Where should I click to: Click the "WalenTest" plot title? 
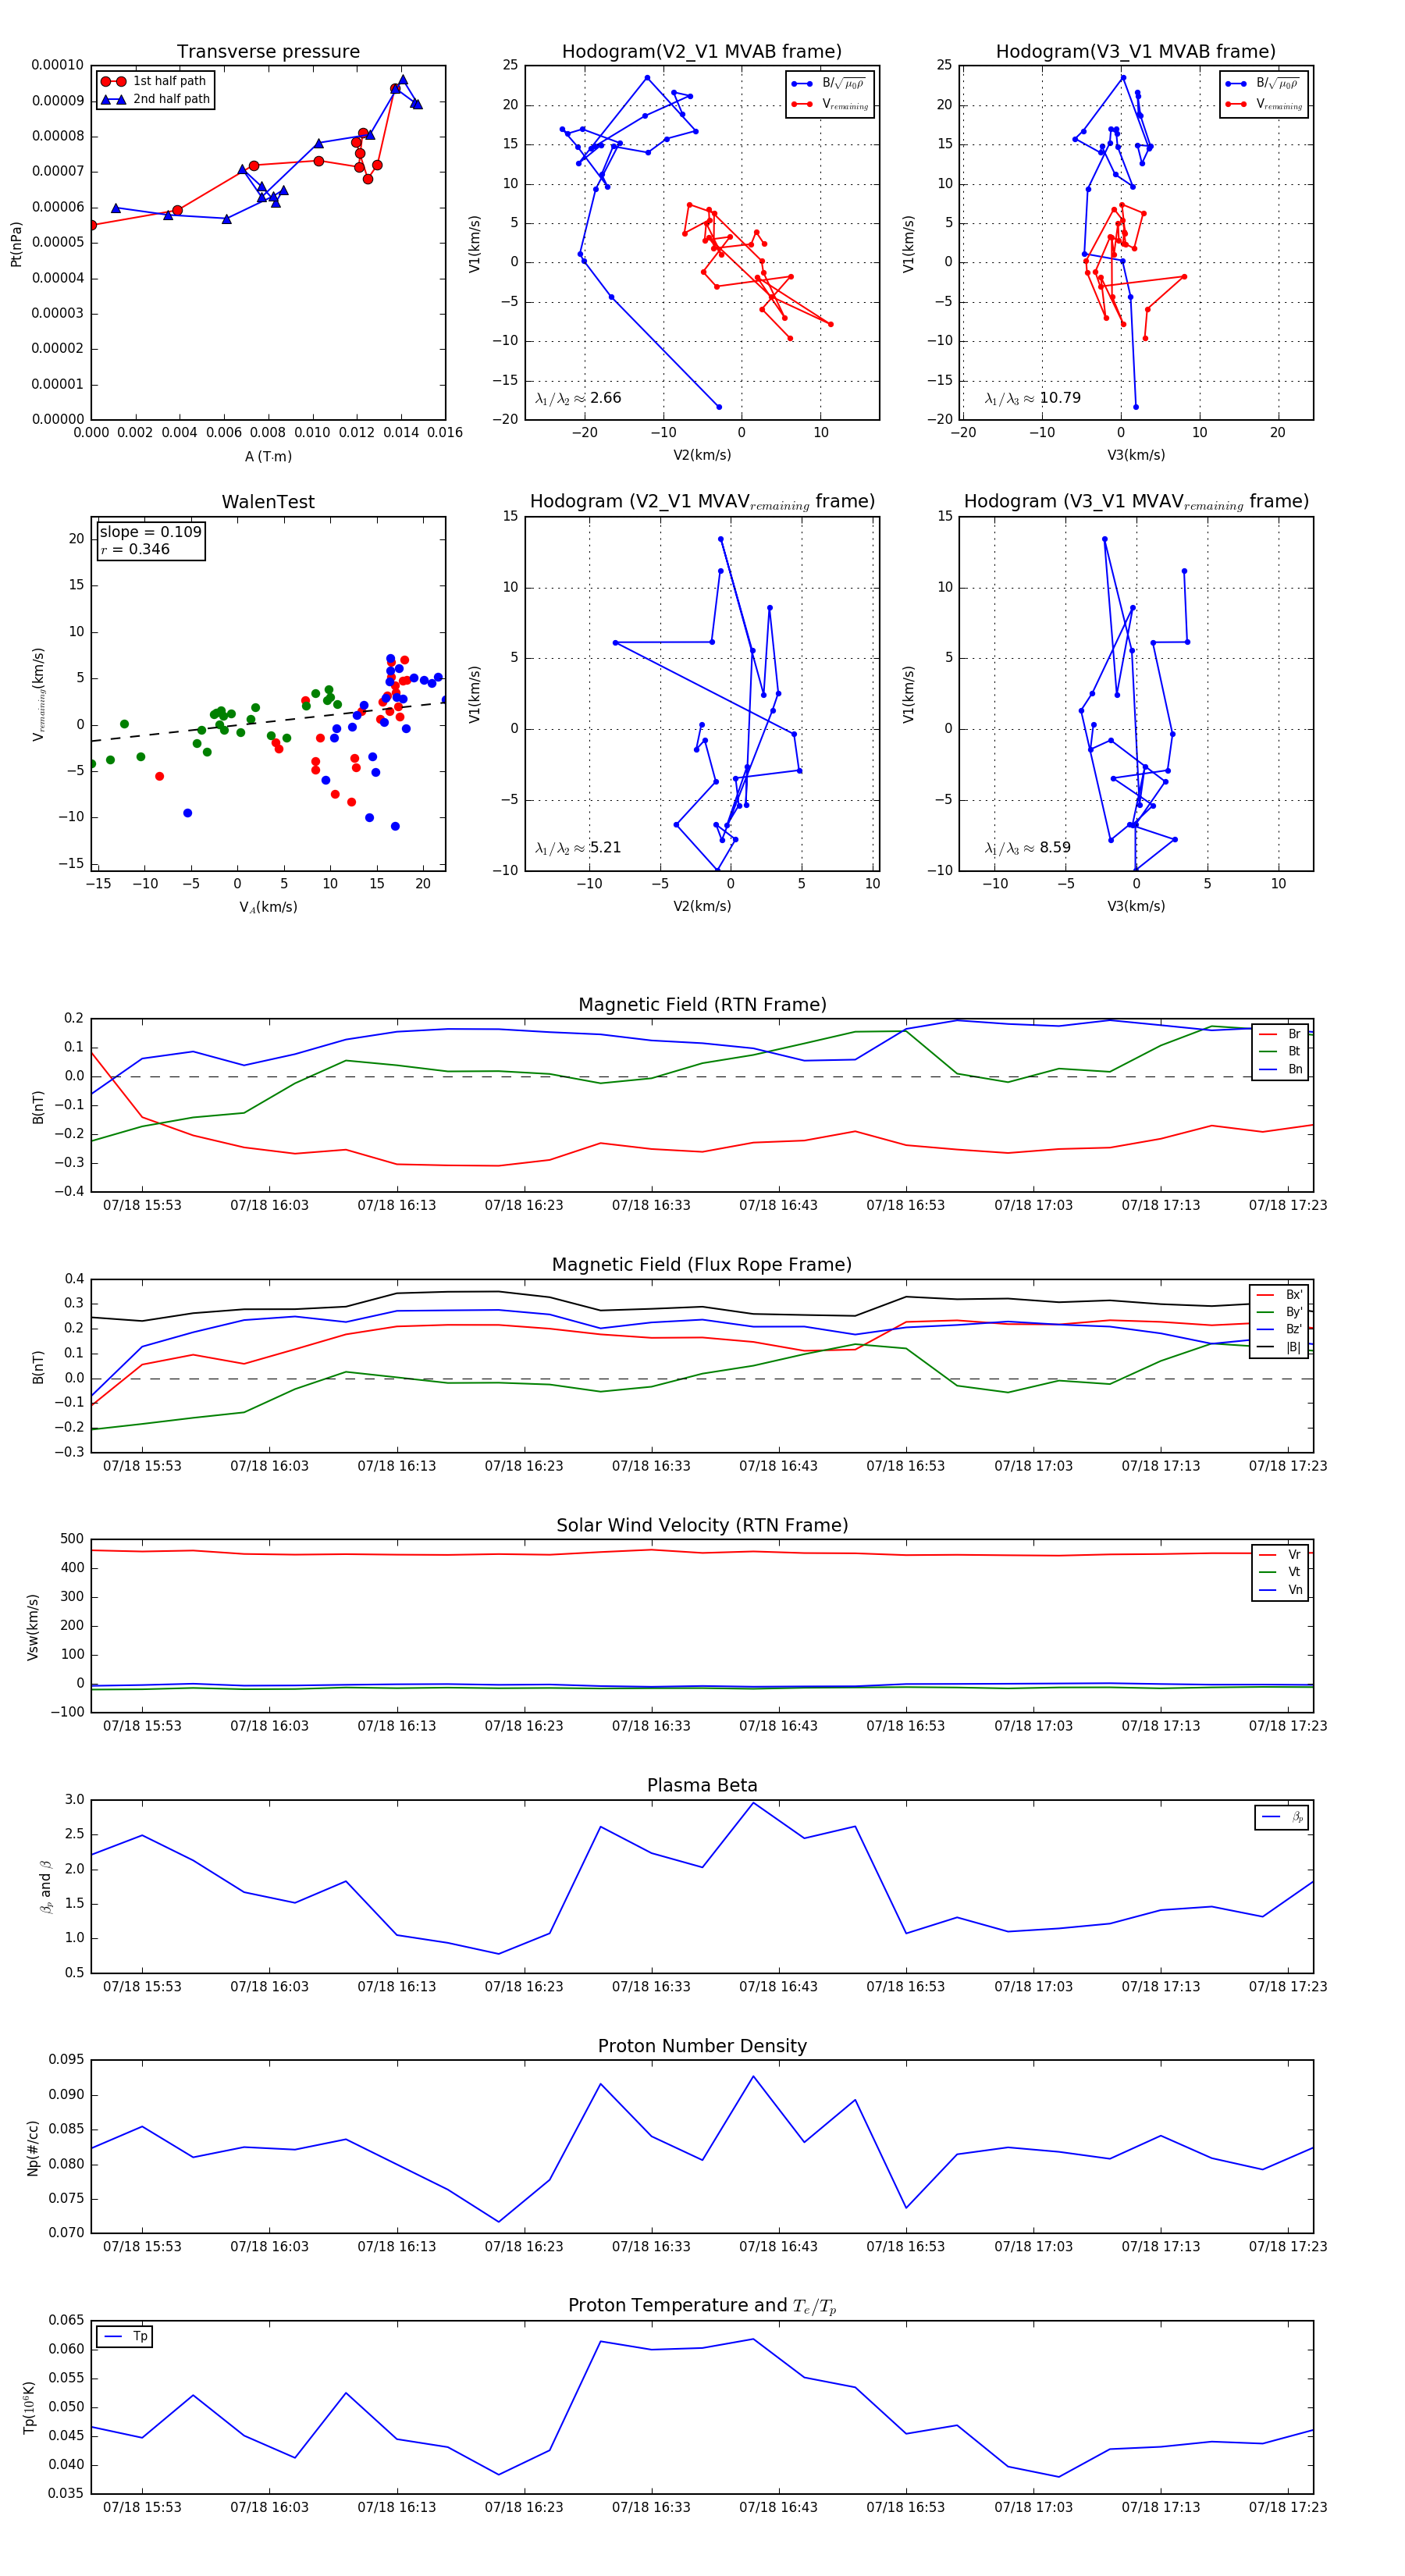click(x=268, y=502)
